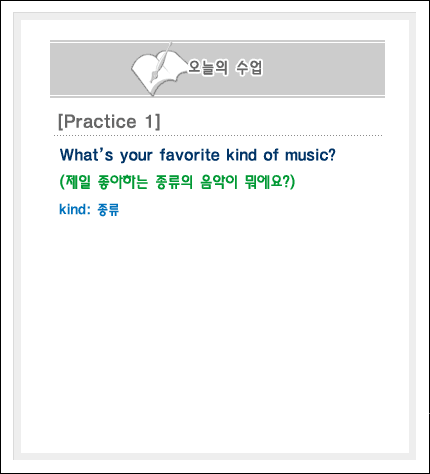
Task: Click the green word 뭐에요?
Action: [x=266, y=182]
